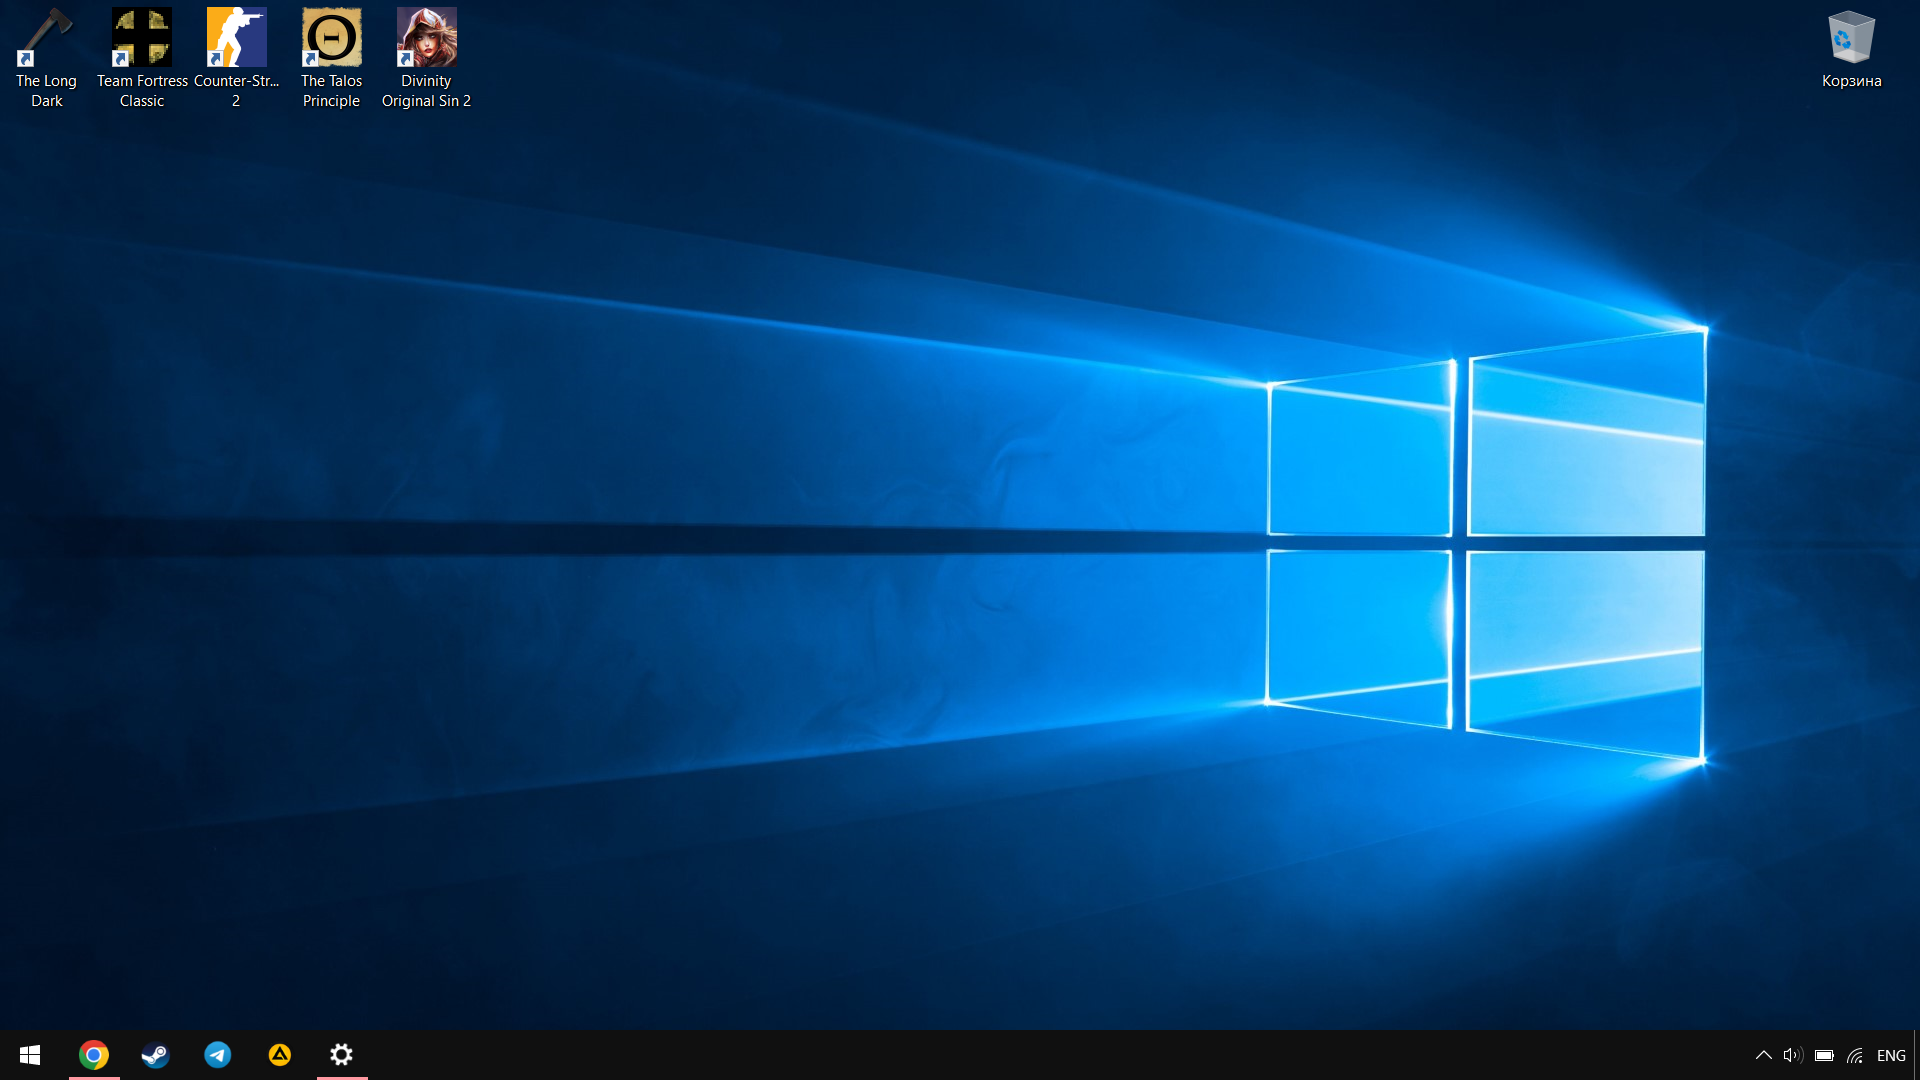Screen dimensions: 1920x1080
Task: Select the Корзина recycle bin icon
Action: tap(1851, 40)
